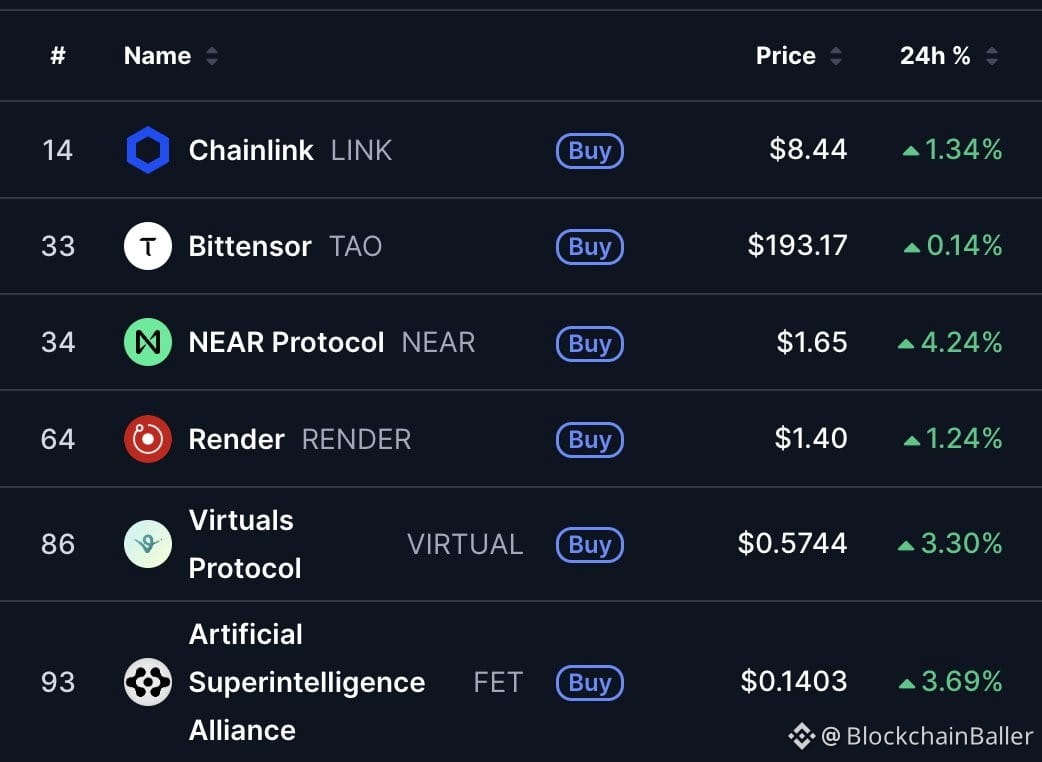The image size is (1042, 762).
Task: Click Buy next to NEAR Protocol
Action: (x=589, y=343)
